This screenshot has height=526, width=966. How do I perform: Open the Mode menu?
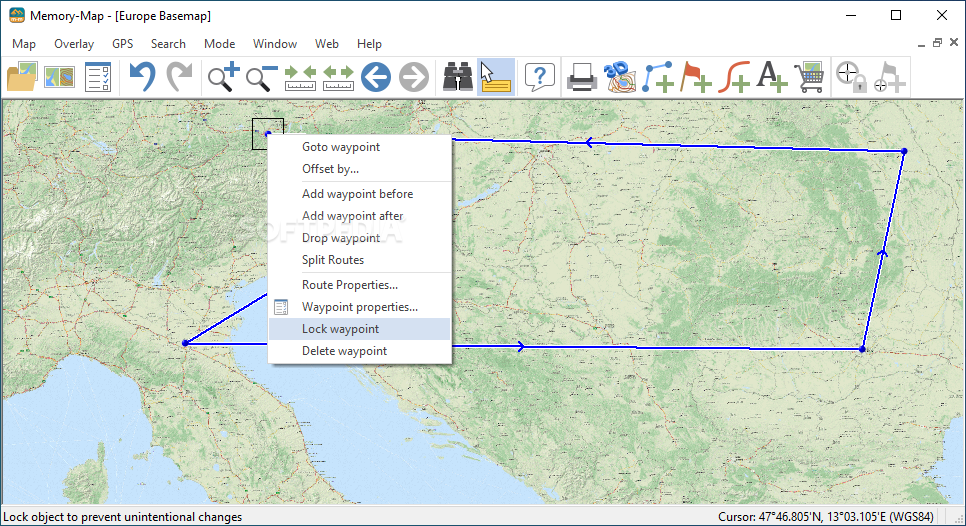click(219, 44)
